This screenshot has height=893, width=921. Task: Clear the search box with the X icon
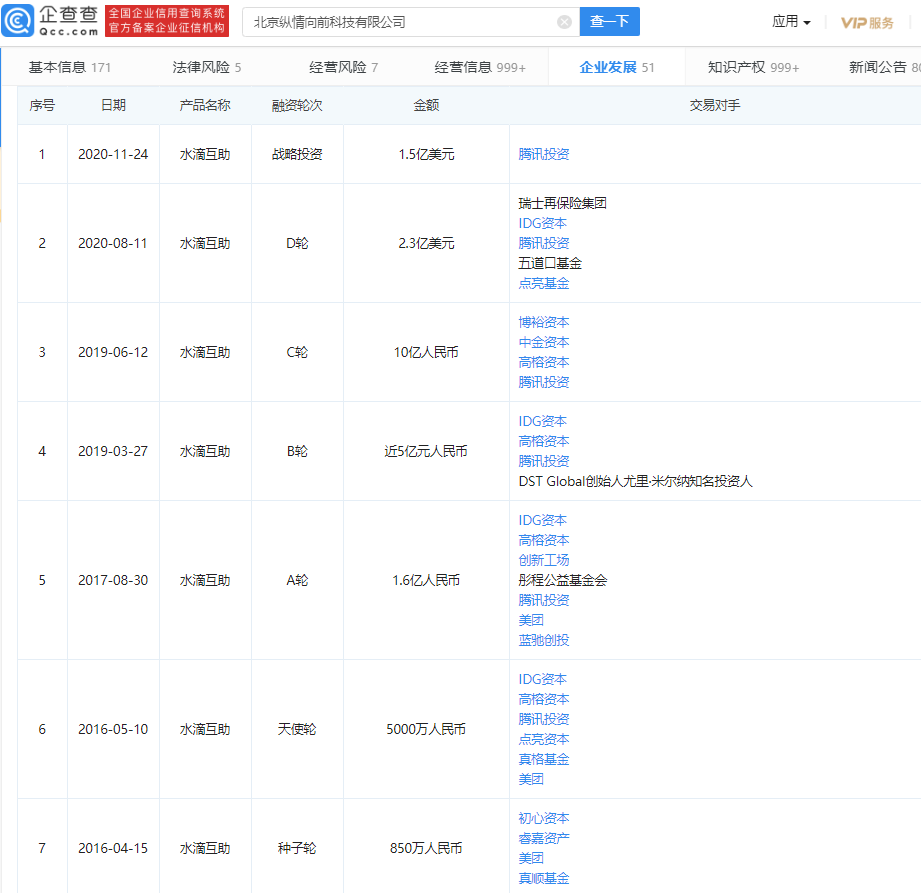tap(564, 22)
